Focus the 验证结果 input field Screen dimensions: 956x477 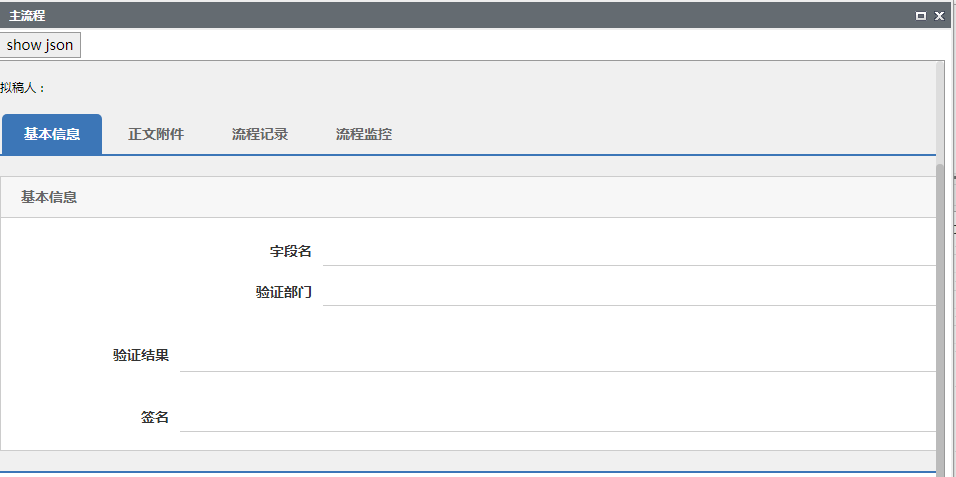pyautogui.click(x=557, y=356)
